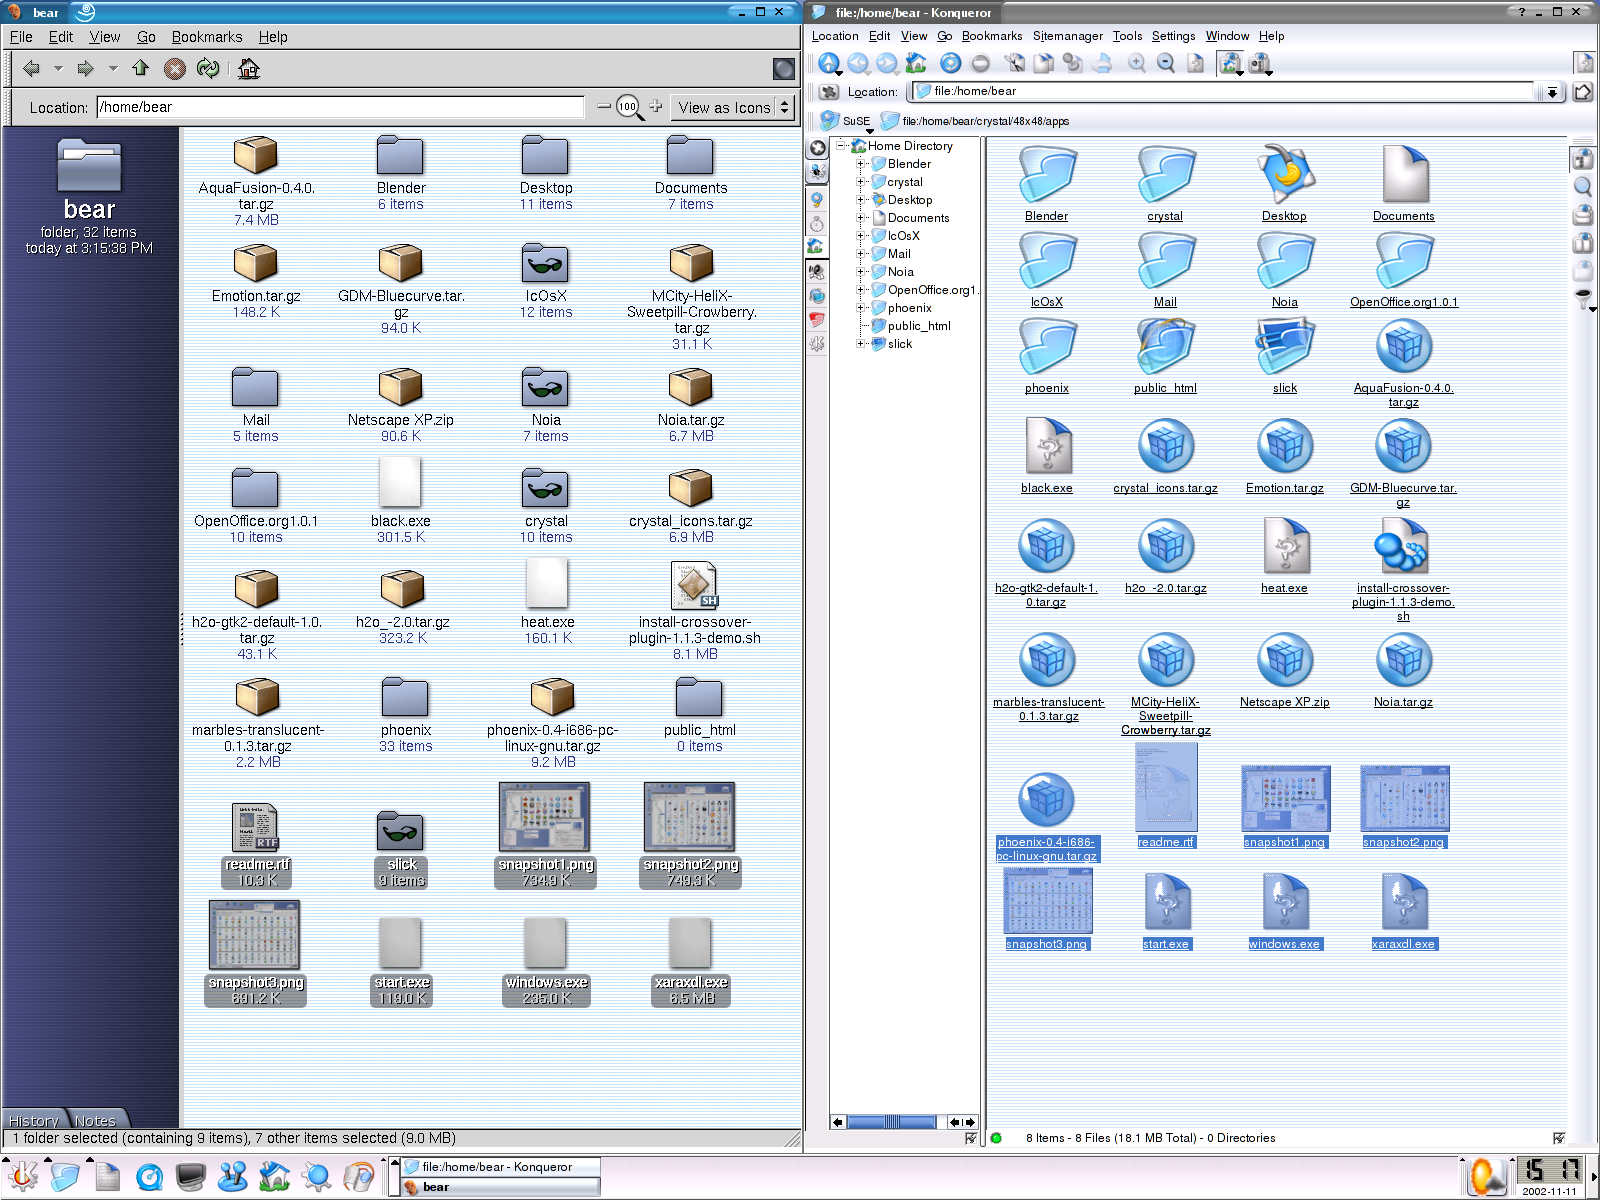Open Blender folder link in Konqueror
The height and width of the screenshot is (1200, 1600).
(x=1046, y=216)
